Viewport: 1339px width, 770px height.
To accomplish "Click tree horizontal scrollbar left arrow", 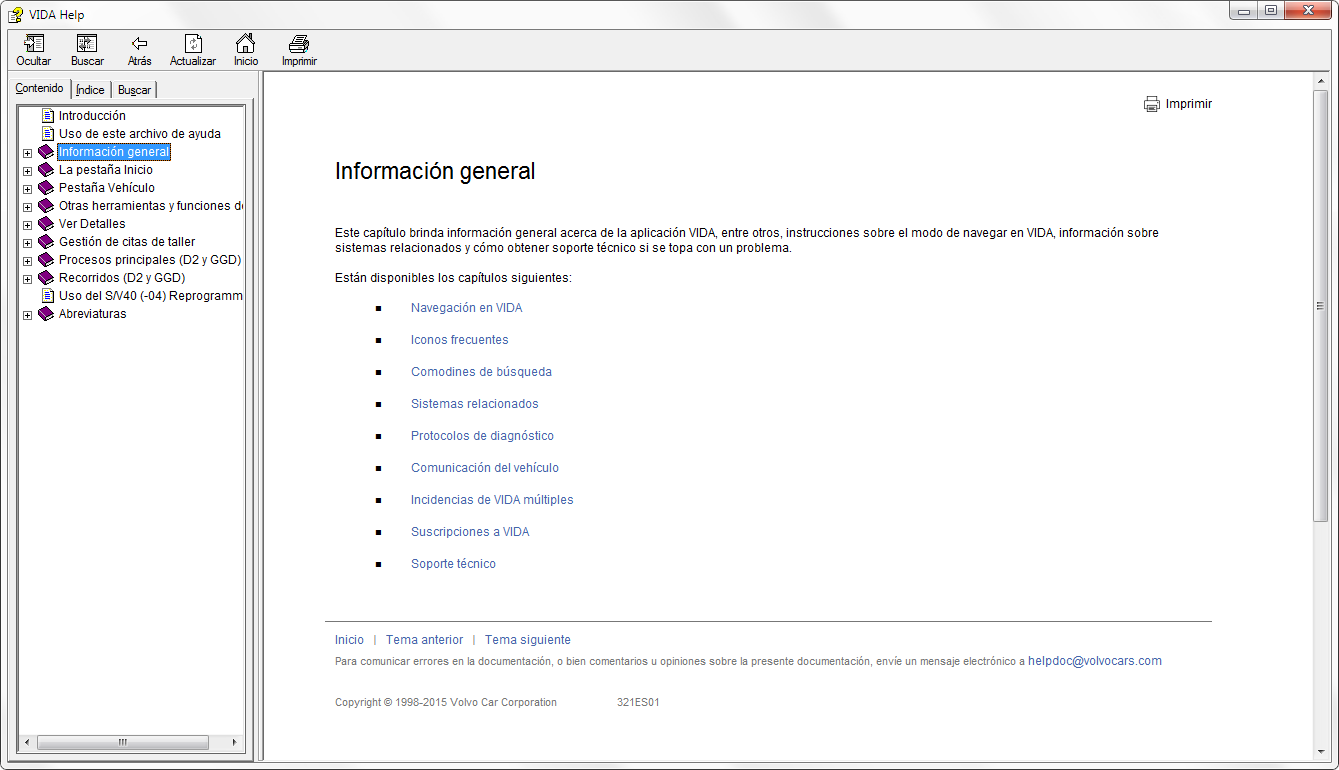I will coord(27,743).
